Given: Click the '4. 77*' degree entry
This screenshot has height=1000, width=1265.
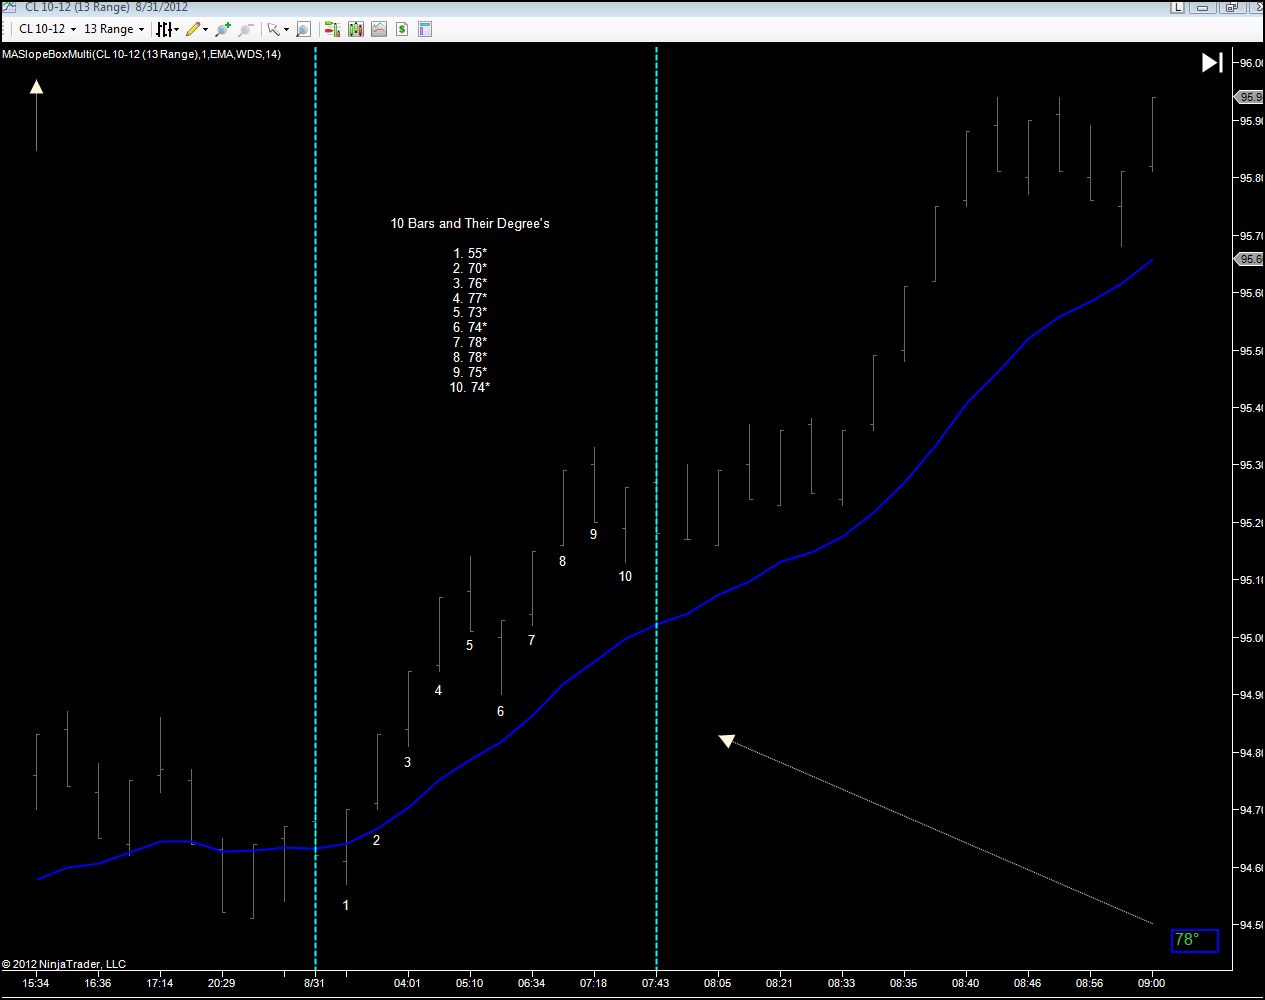Looking at the screenshot, I should (470, 298).
